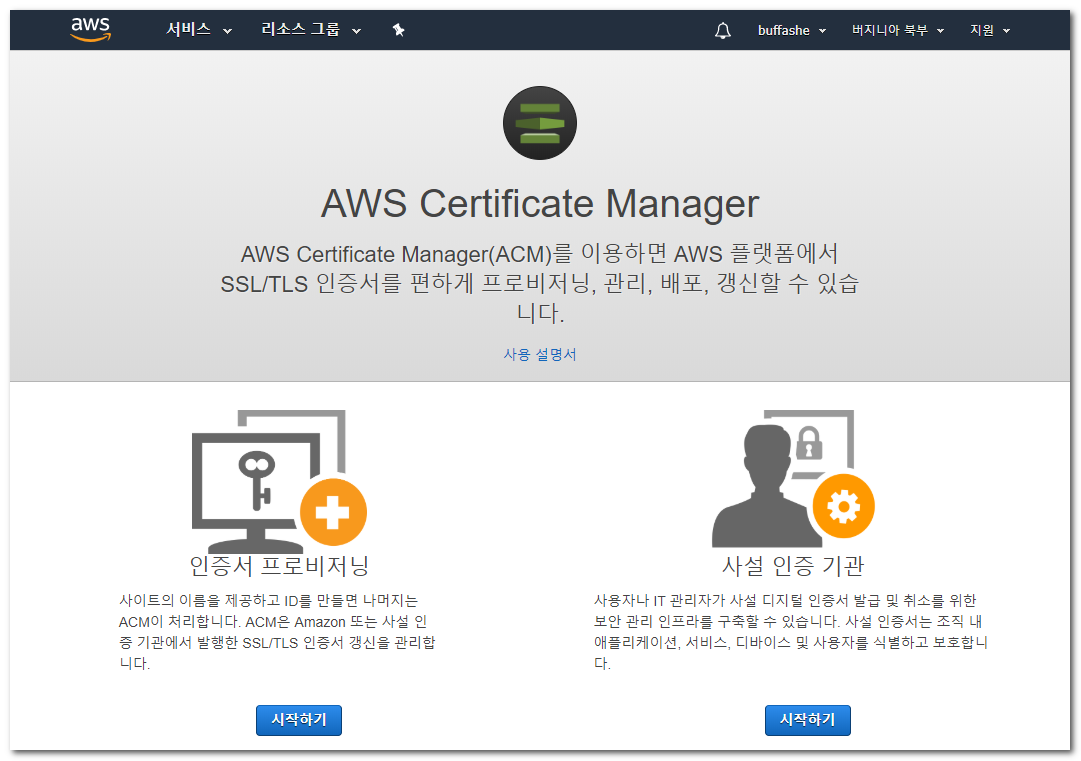Click the 사설 인증 기관 heading
Image resolution: width=1081 pixels, height=761 pixels.
pyautogui.click(x=793, y=566)
